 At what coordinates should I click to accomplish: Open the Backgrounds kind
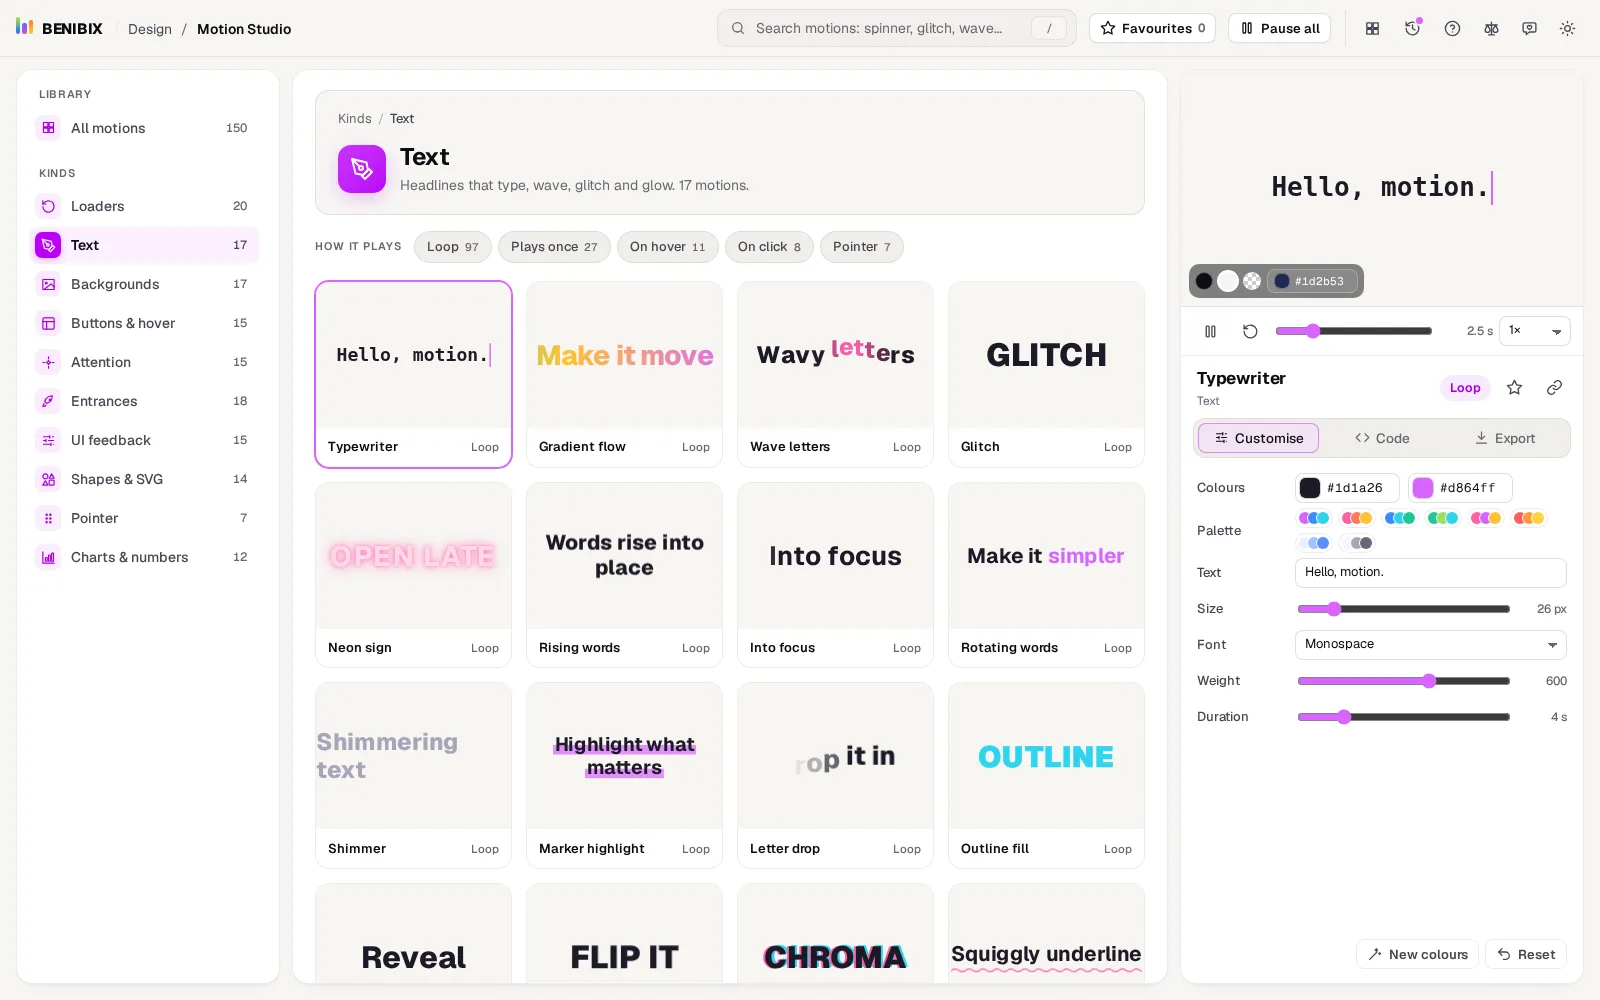point(145,284)
